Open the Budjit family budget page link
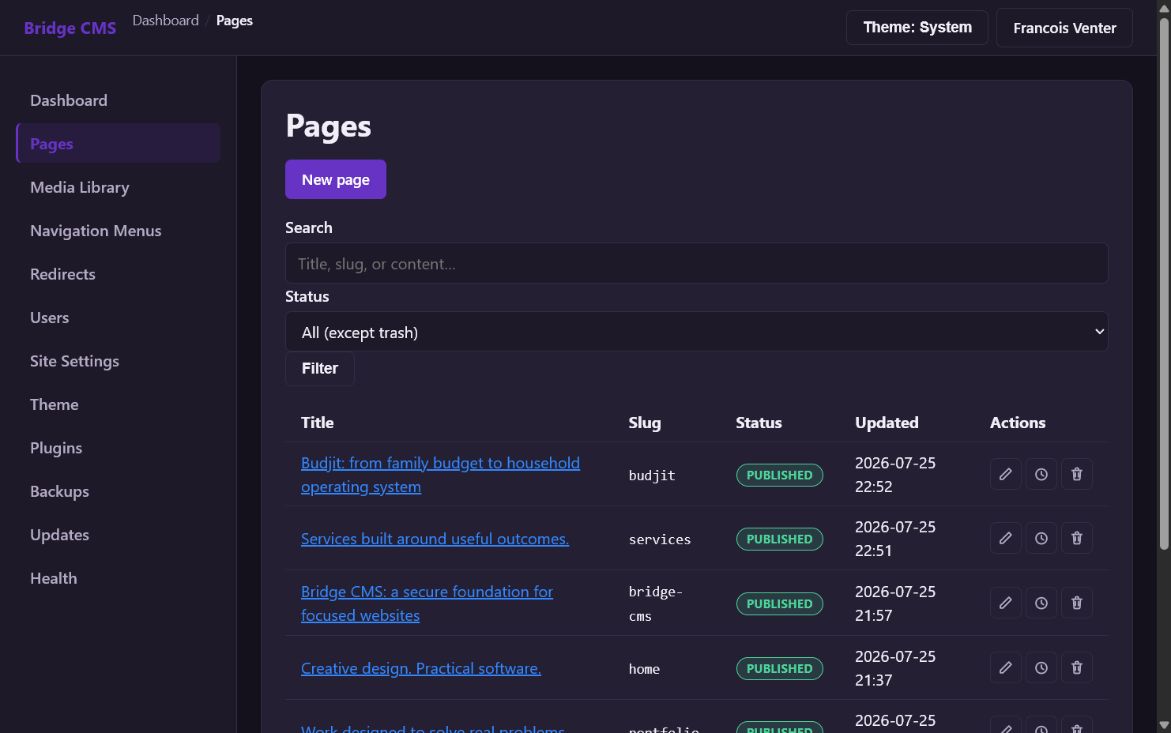 click(440, 474)
